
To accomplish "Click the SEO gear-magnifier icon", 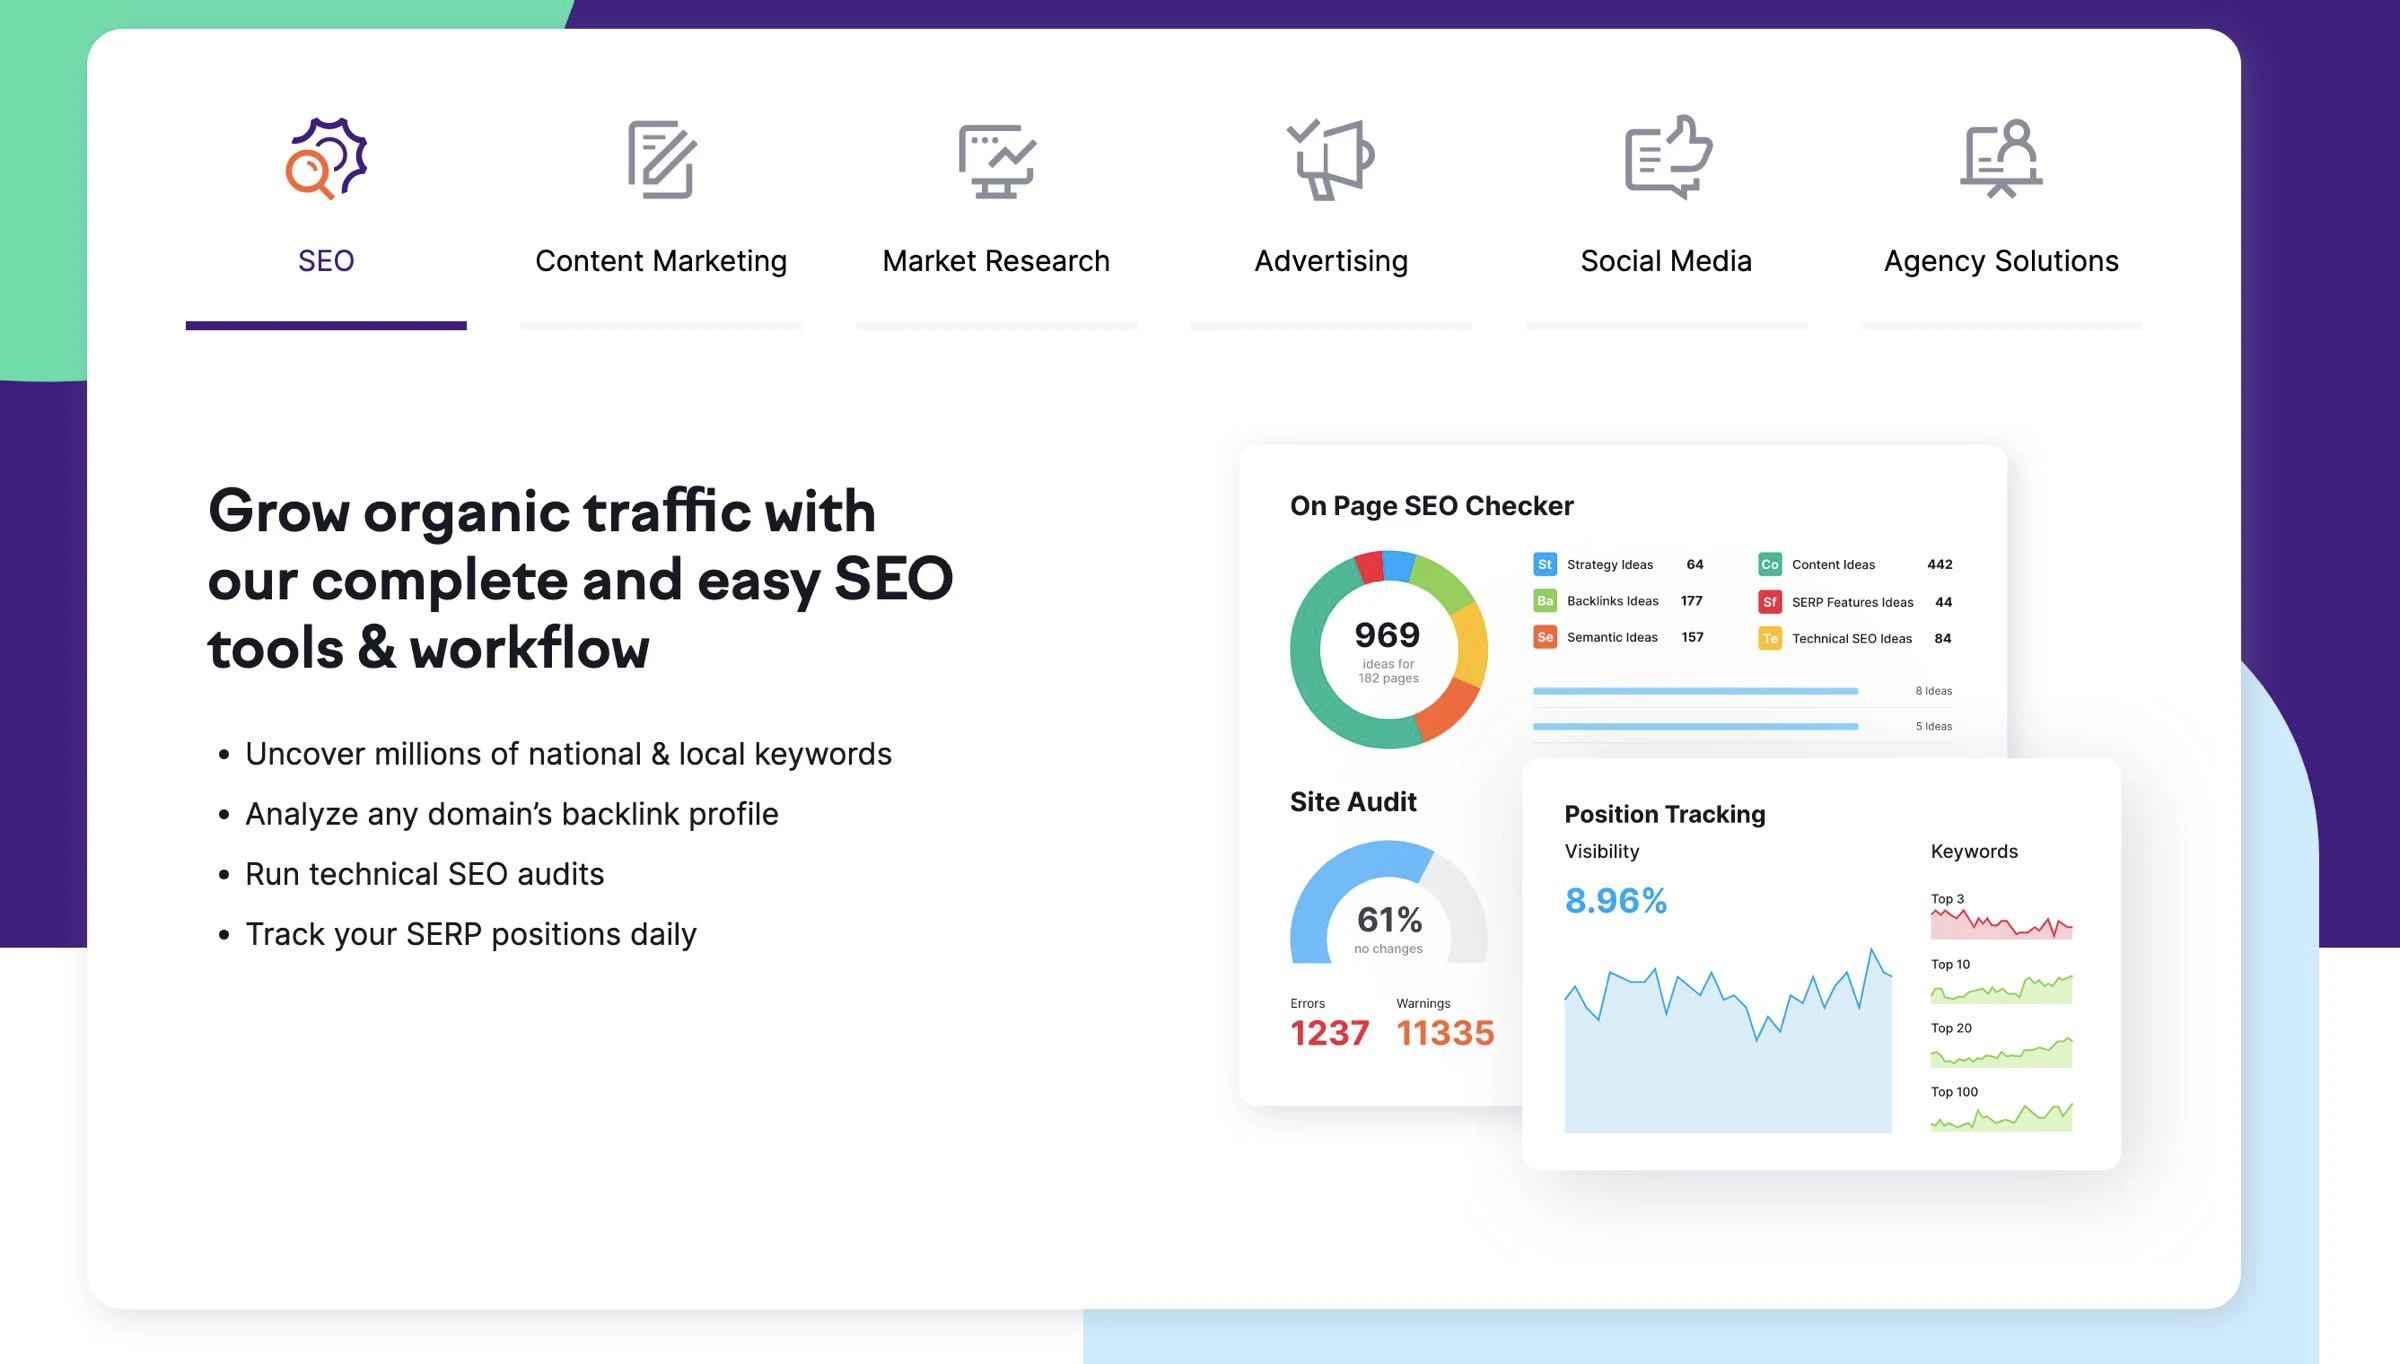I will tap(326, 158).
